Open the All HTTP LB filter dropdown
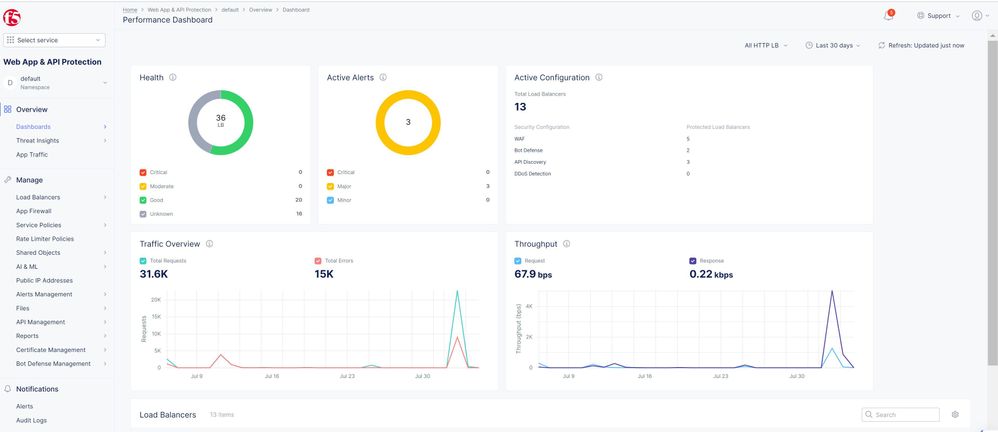This screenshot has height=432, width=998. (x=766, y=45)
